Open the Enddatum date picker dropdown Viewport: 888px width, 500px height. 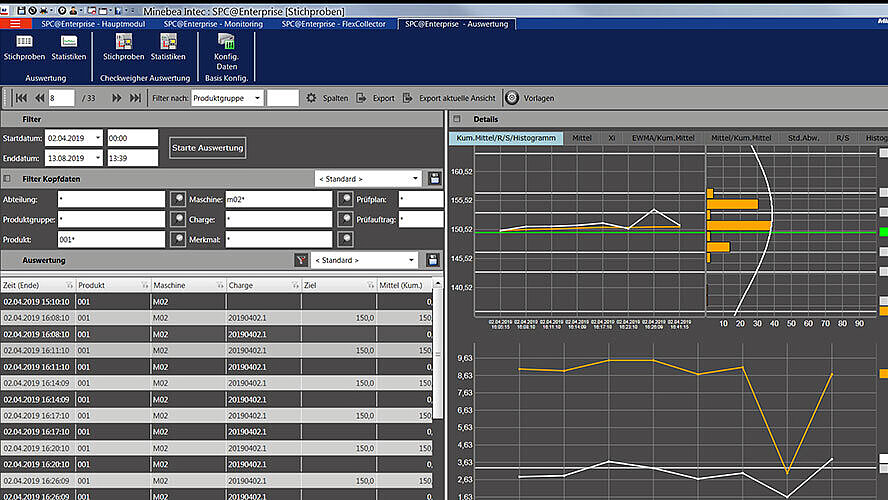point(97,159)
